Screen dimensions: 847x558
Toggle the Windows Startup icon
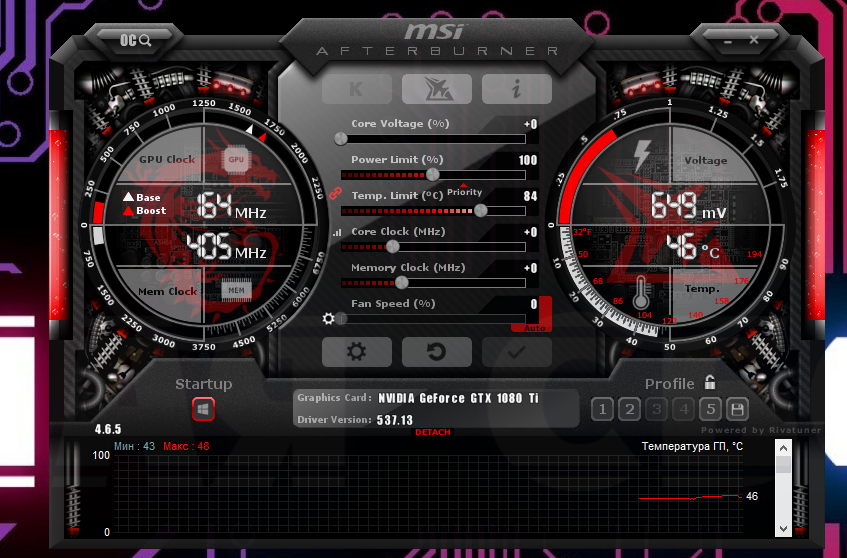tap(204, 409)
